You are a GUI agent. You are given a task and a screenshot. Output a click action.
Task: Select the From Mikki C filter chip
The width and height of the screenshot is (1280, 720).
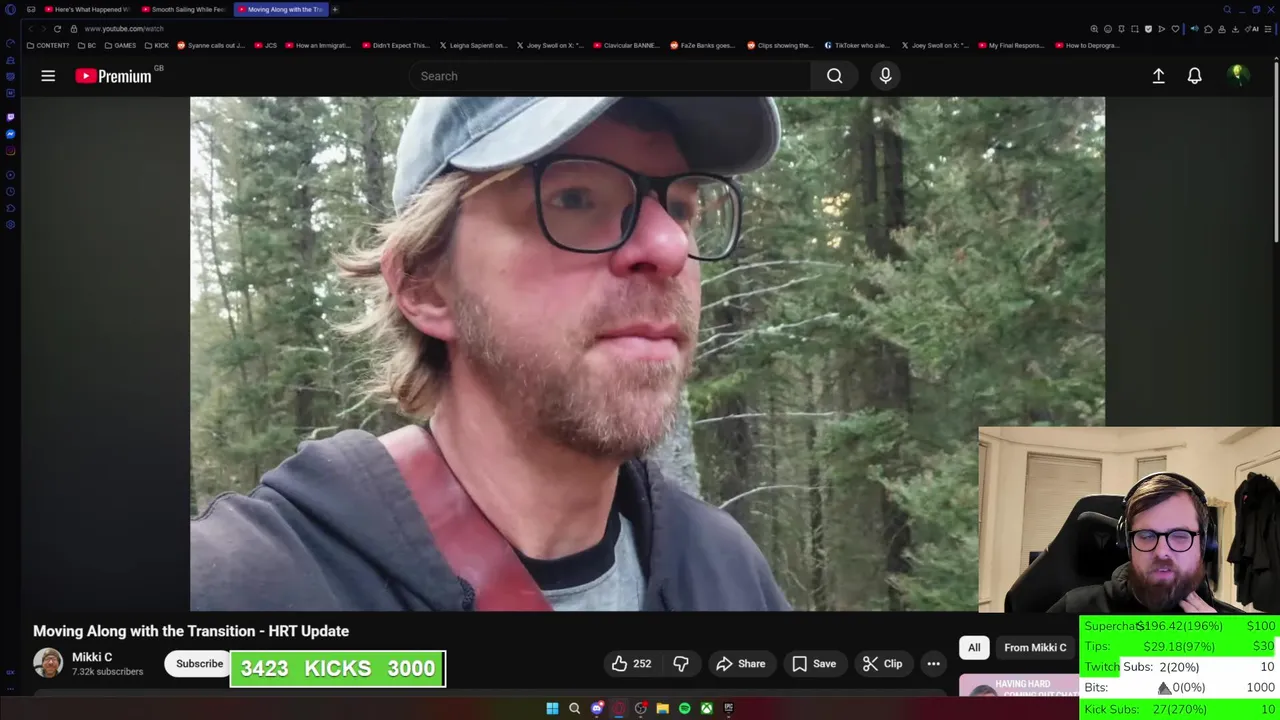1035,648
